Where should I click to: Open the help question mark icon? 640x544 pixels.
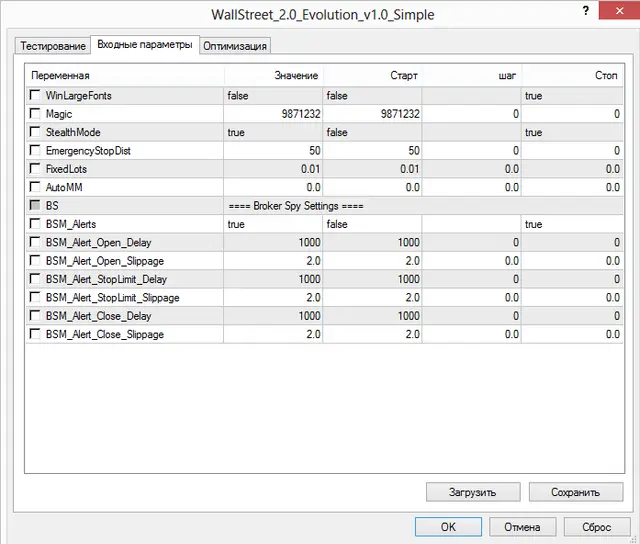[586, 11]
